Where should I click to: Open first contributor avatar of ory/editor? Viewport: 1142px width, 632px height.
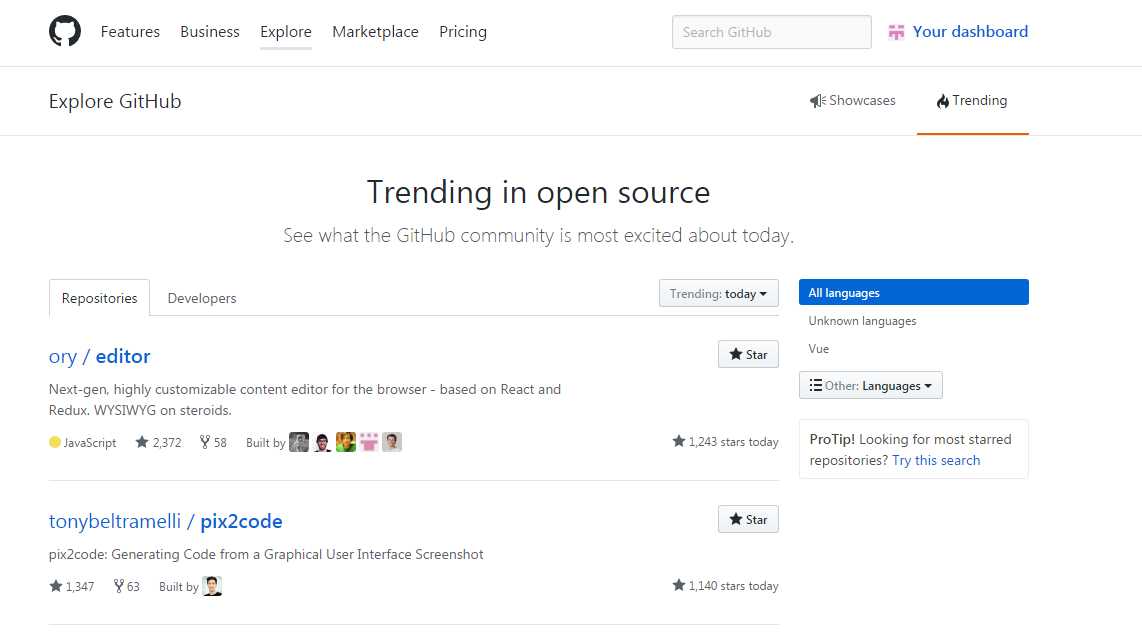click(299, 442)
